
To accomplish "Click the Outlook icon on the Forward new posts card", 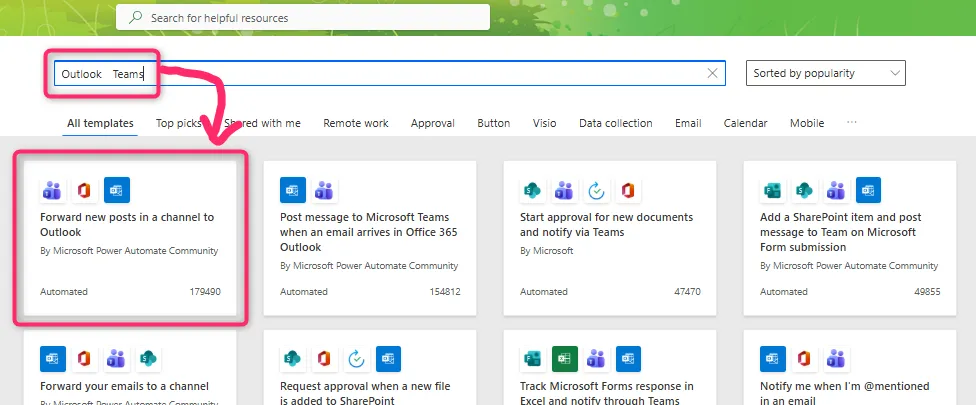I will [x=117, y=190].
